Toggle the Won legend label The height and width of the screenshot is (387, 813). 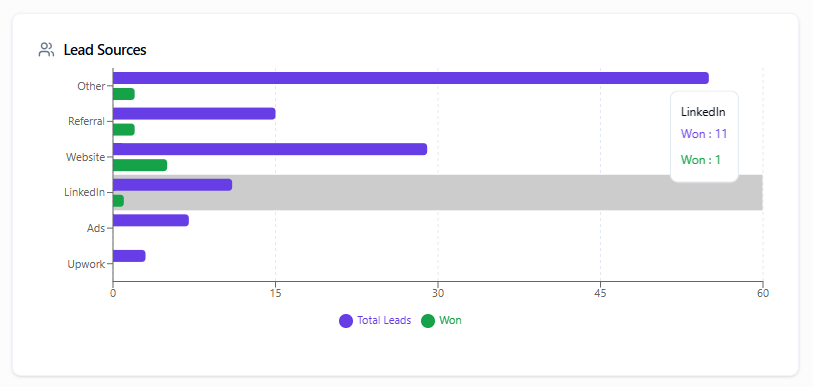[450, 321]
